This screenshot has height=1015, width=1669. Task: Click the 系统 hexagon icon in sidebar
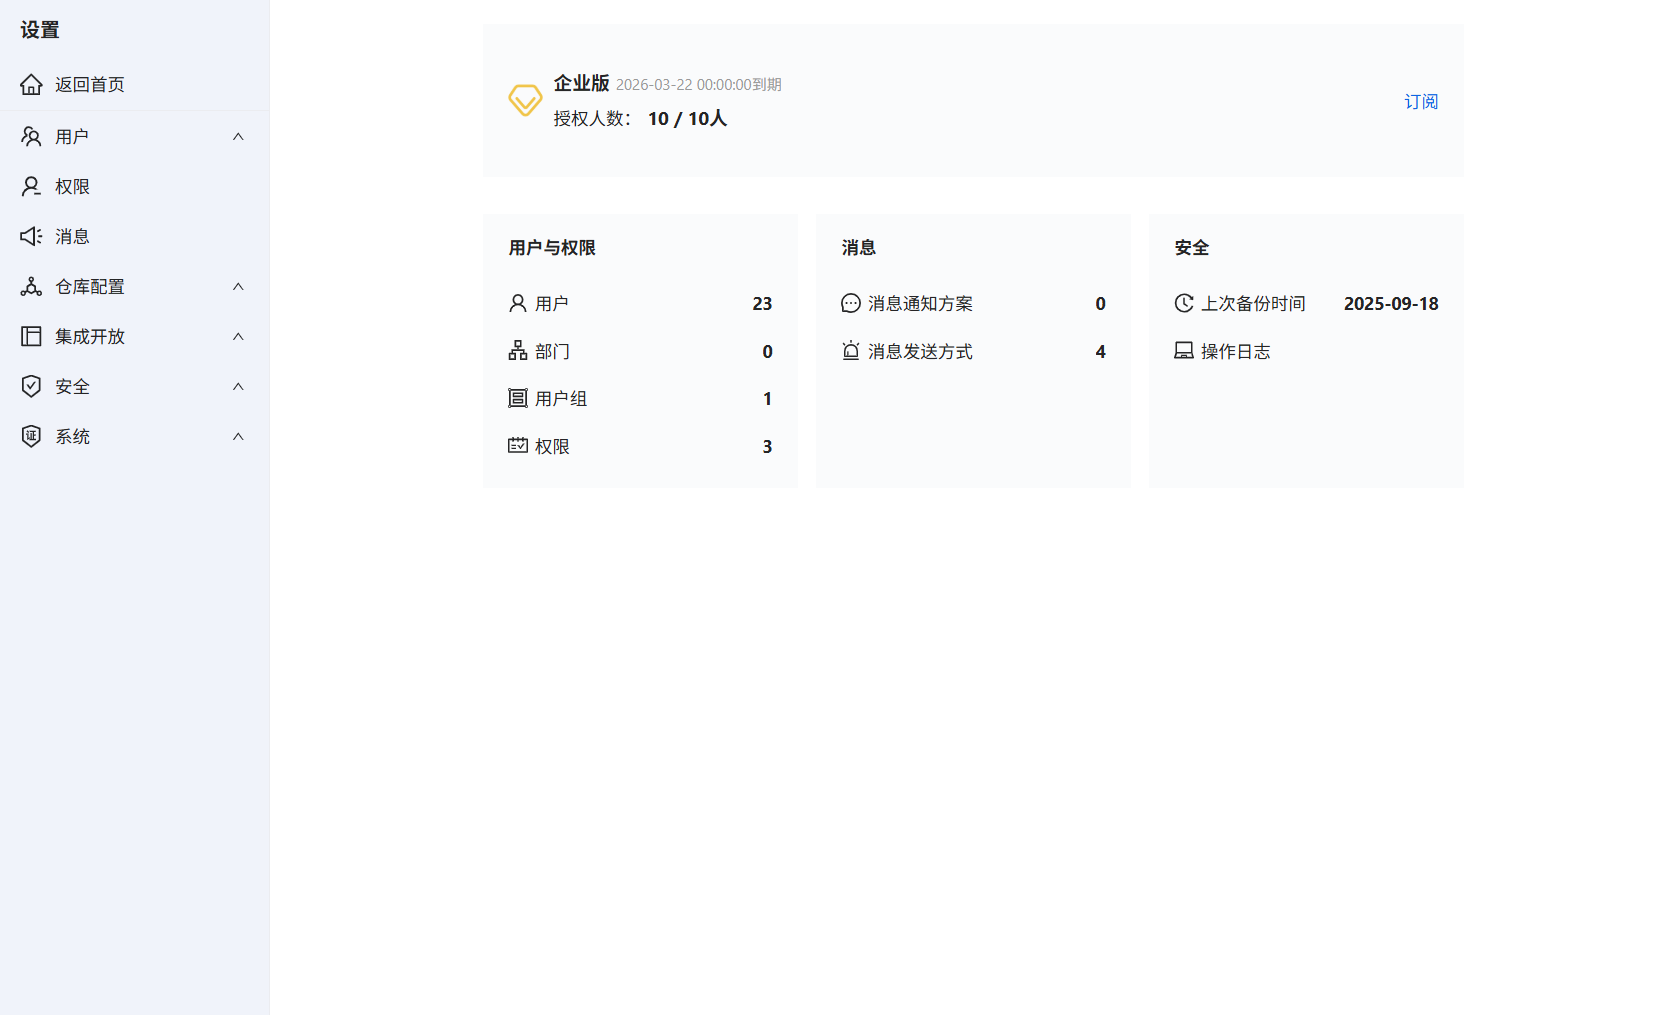tap(31, 436)
